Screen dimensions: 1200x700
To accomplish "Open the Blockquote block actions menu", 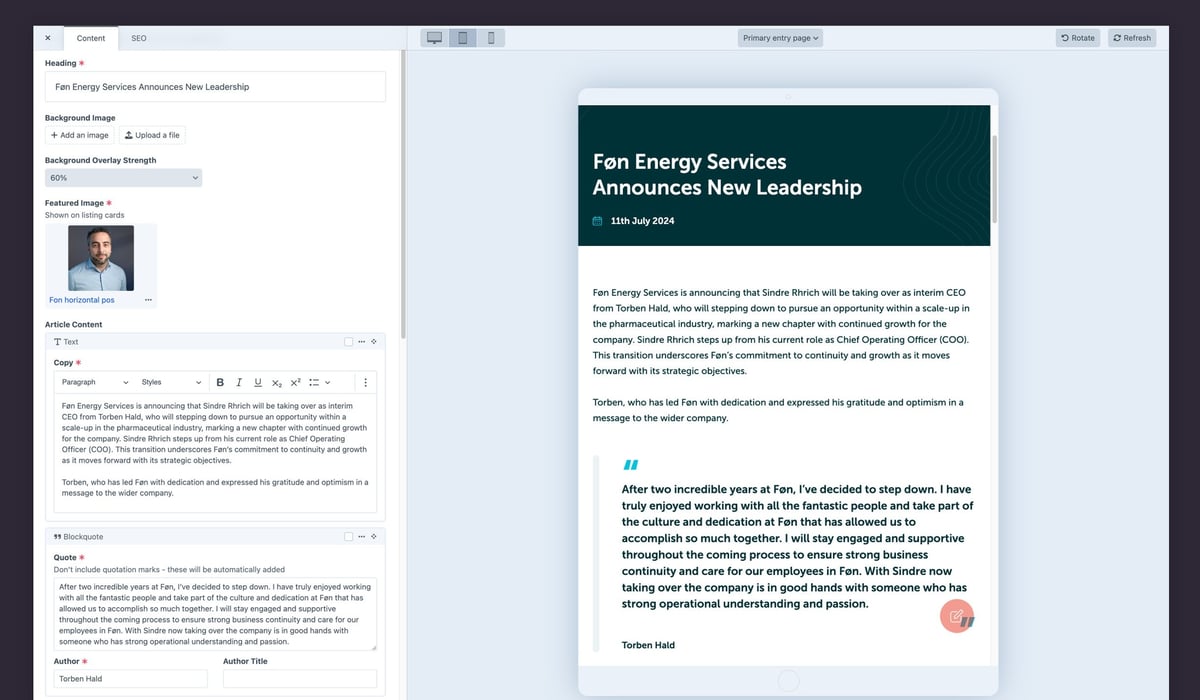I will pyautogui.click(x=361, y=537).
